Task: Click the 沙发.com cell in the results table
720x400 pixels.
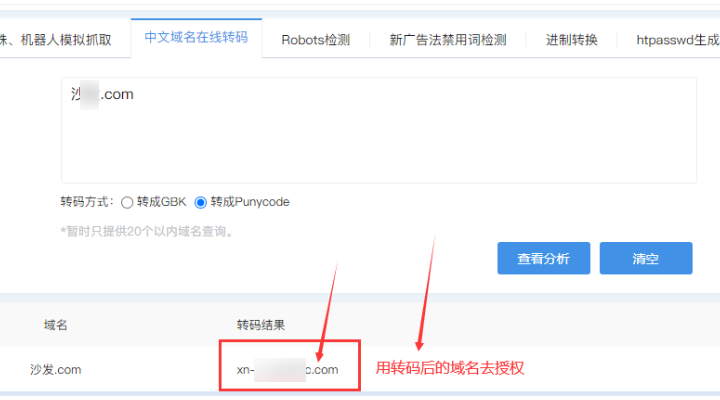Action: [x=55, y=369]
